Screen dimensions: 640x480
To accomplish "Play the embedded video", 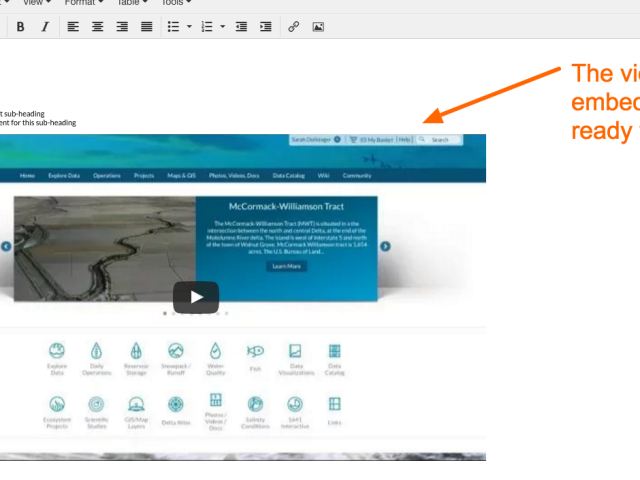I will point(196,297).
